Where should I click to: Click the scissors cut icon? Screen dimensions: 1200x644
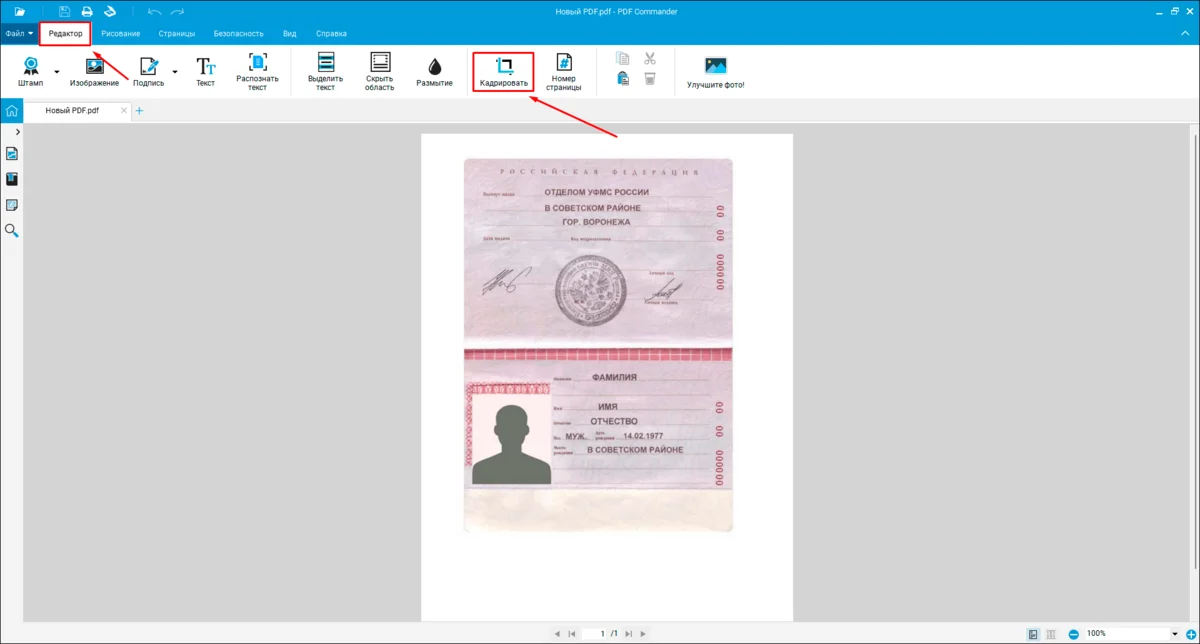coord(650,59)
